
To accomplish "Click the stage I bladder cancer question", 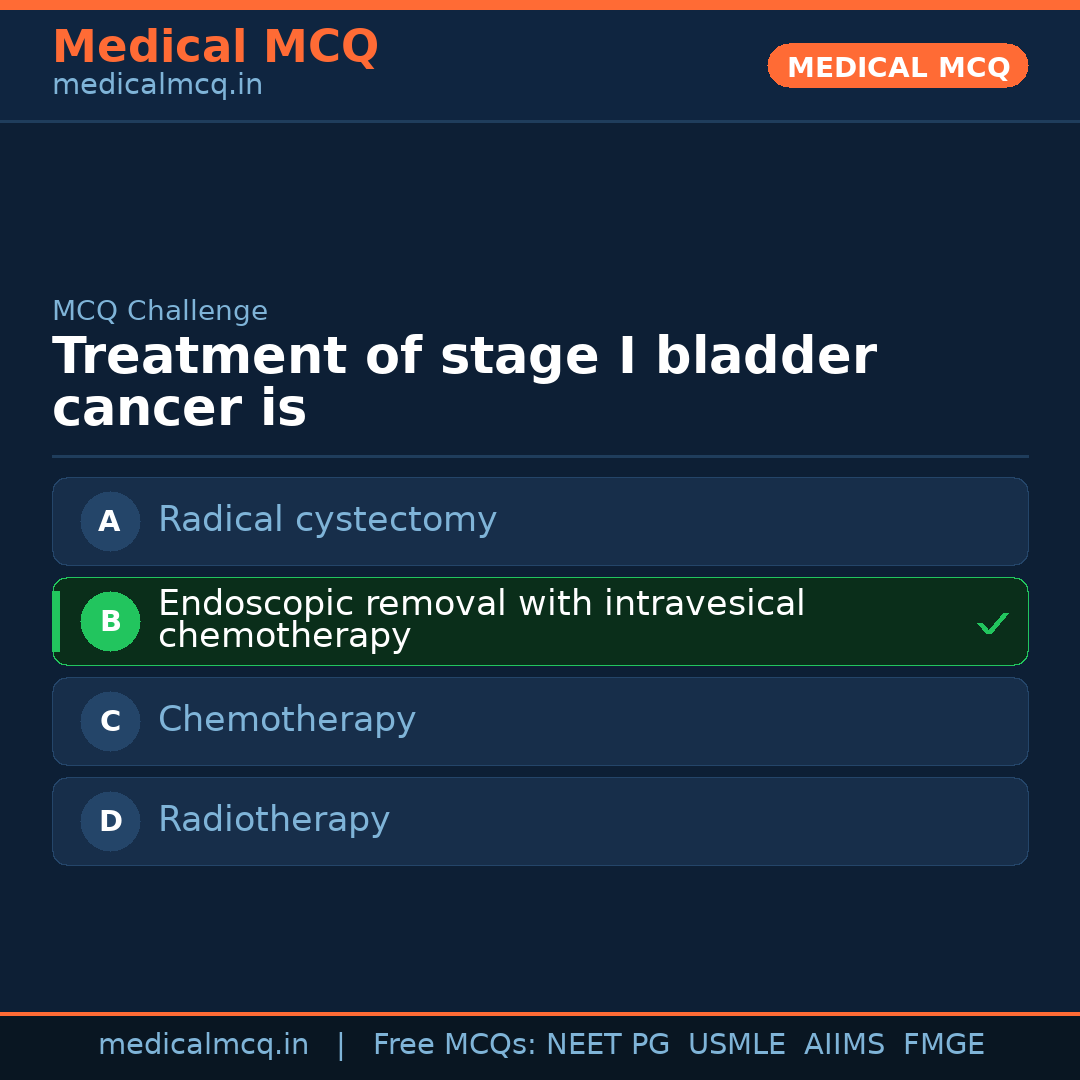I will click(x=463, y=383).
